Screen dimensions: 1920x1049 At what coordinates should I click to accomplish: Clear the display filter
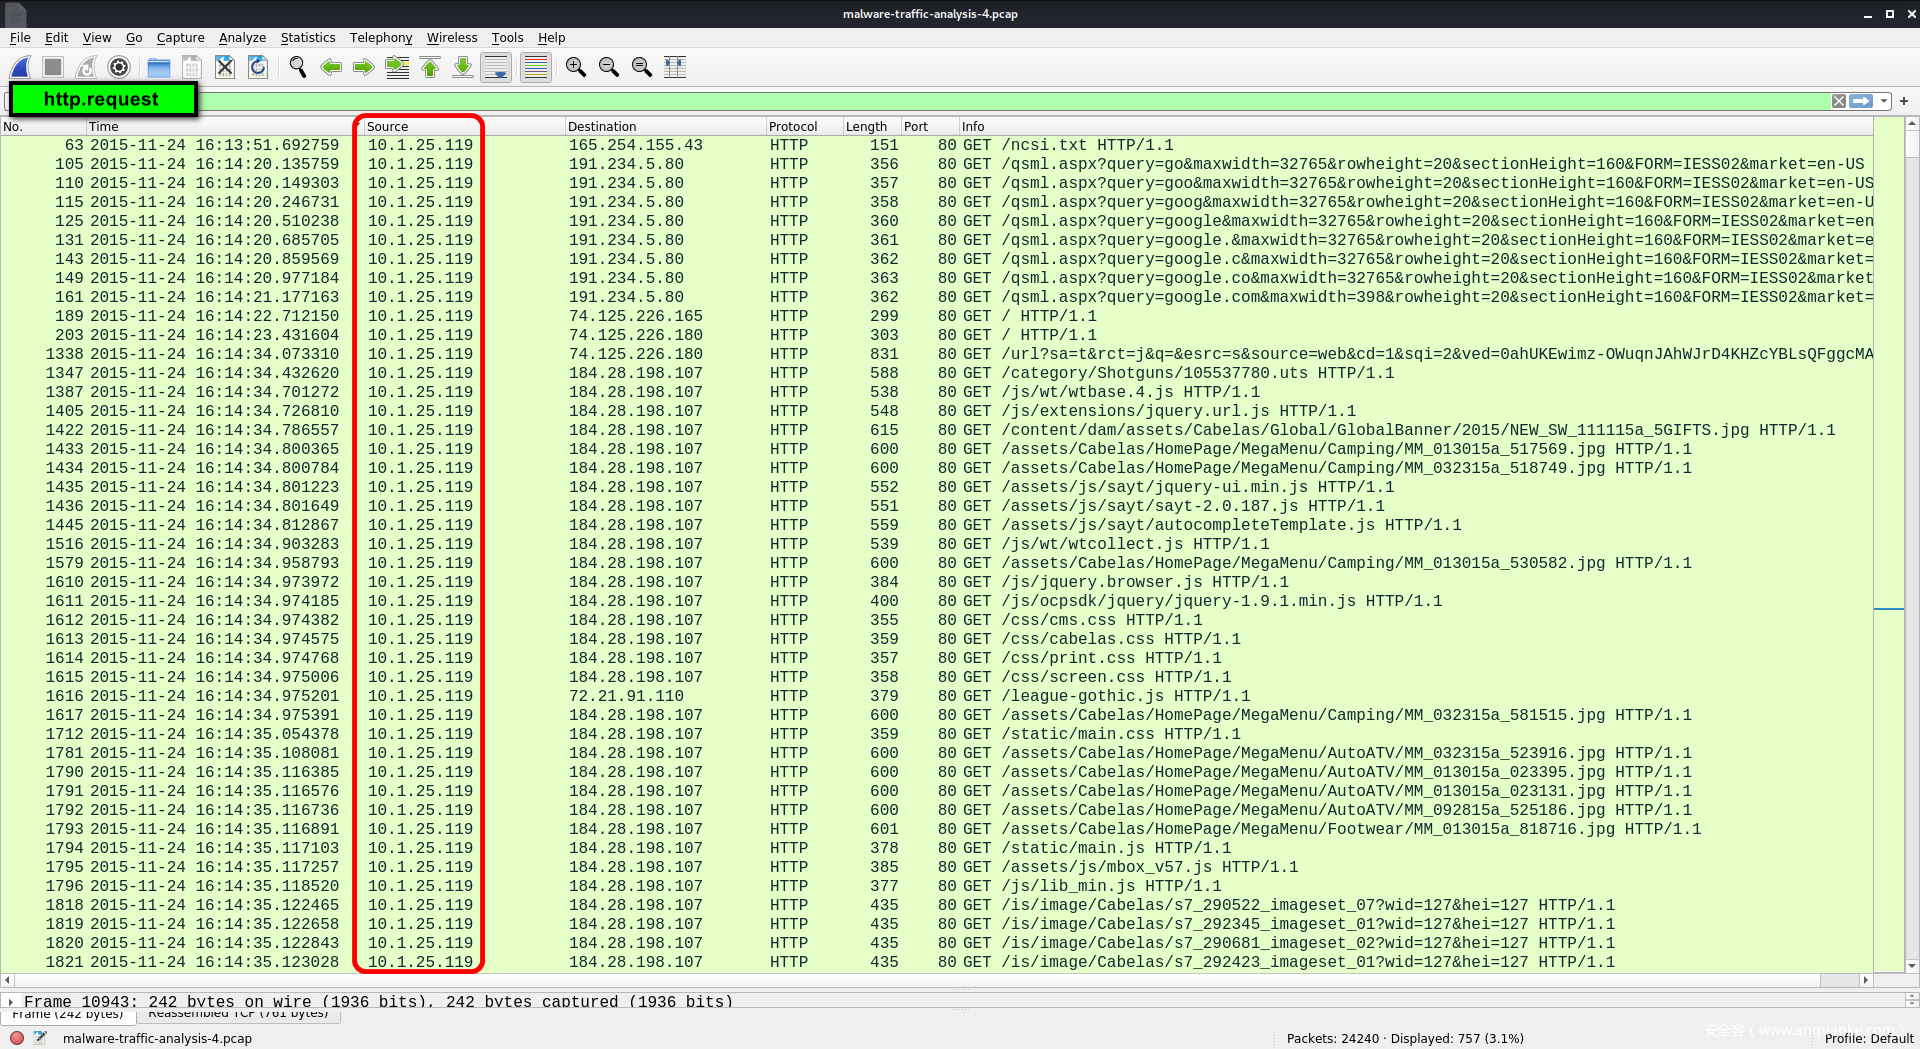1838,101
